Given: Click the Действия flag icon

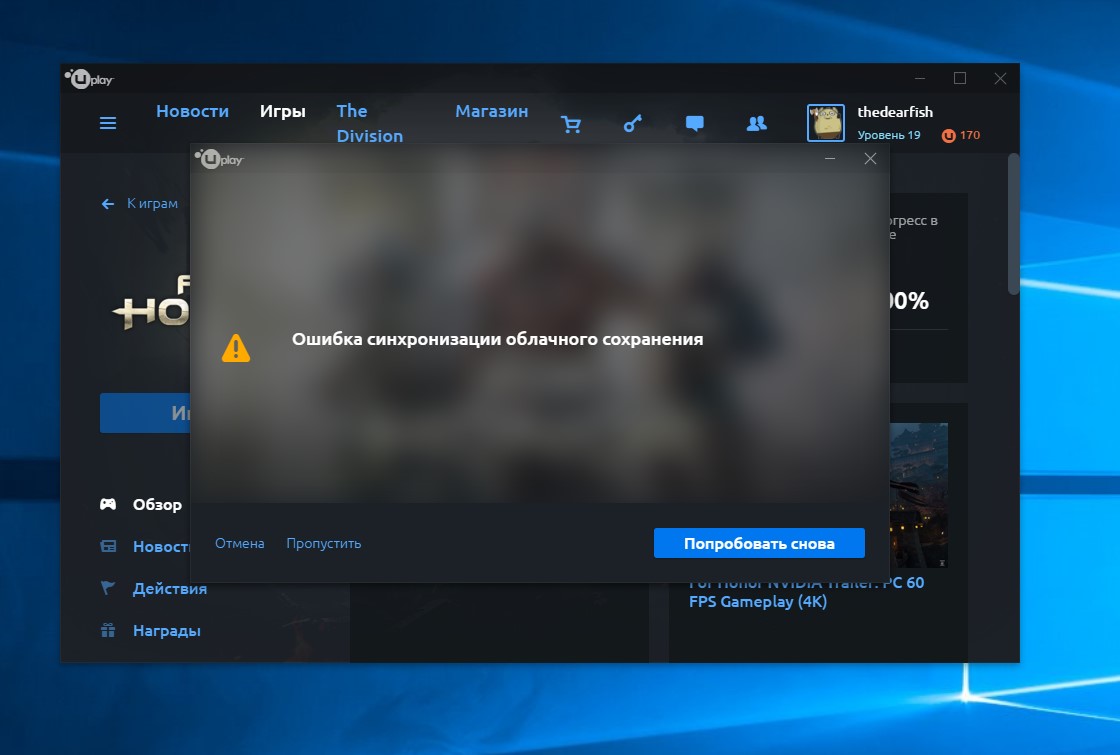Looking at the screenshot, I should point(108,588).
